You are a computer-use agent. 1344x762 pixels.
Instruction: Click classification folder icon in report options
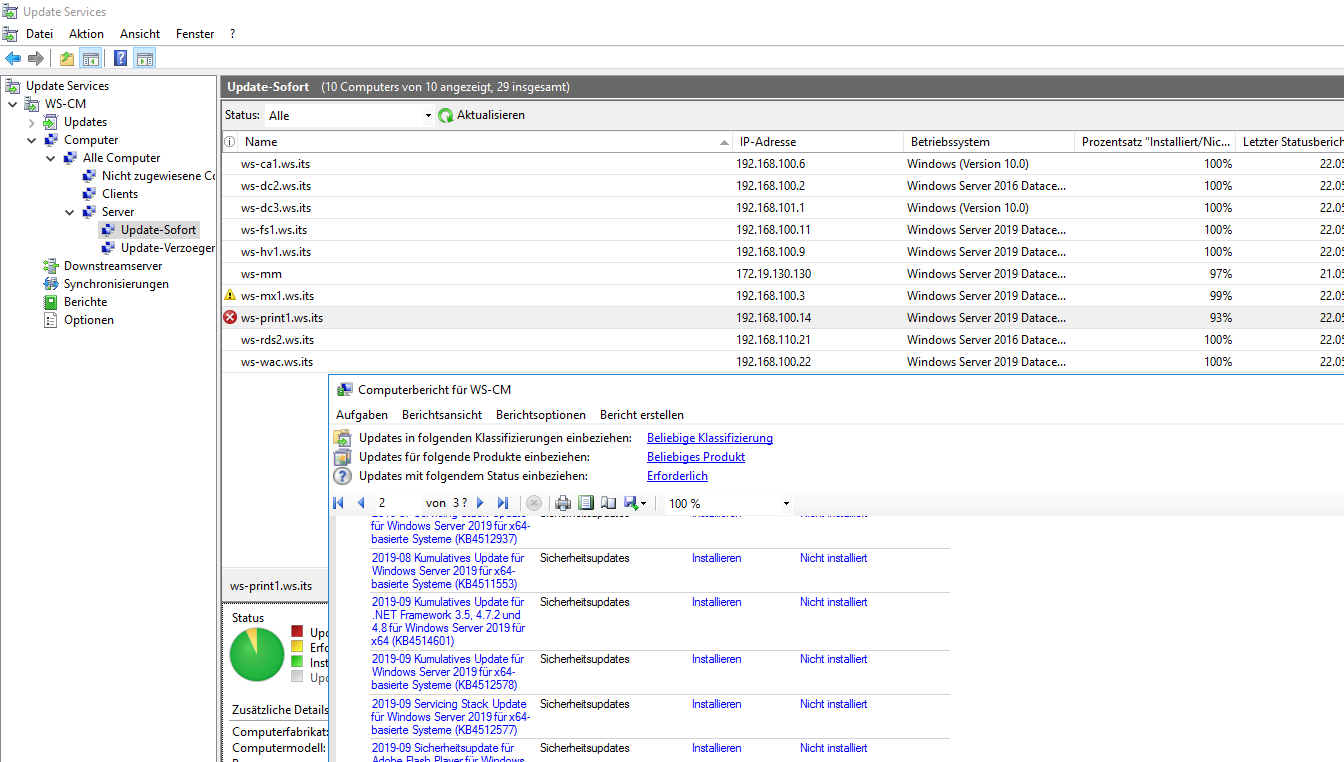[342, 438]
